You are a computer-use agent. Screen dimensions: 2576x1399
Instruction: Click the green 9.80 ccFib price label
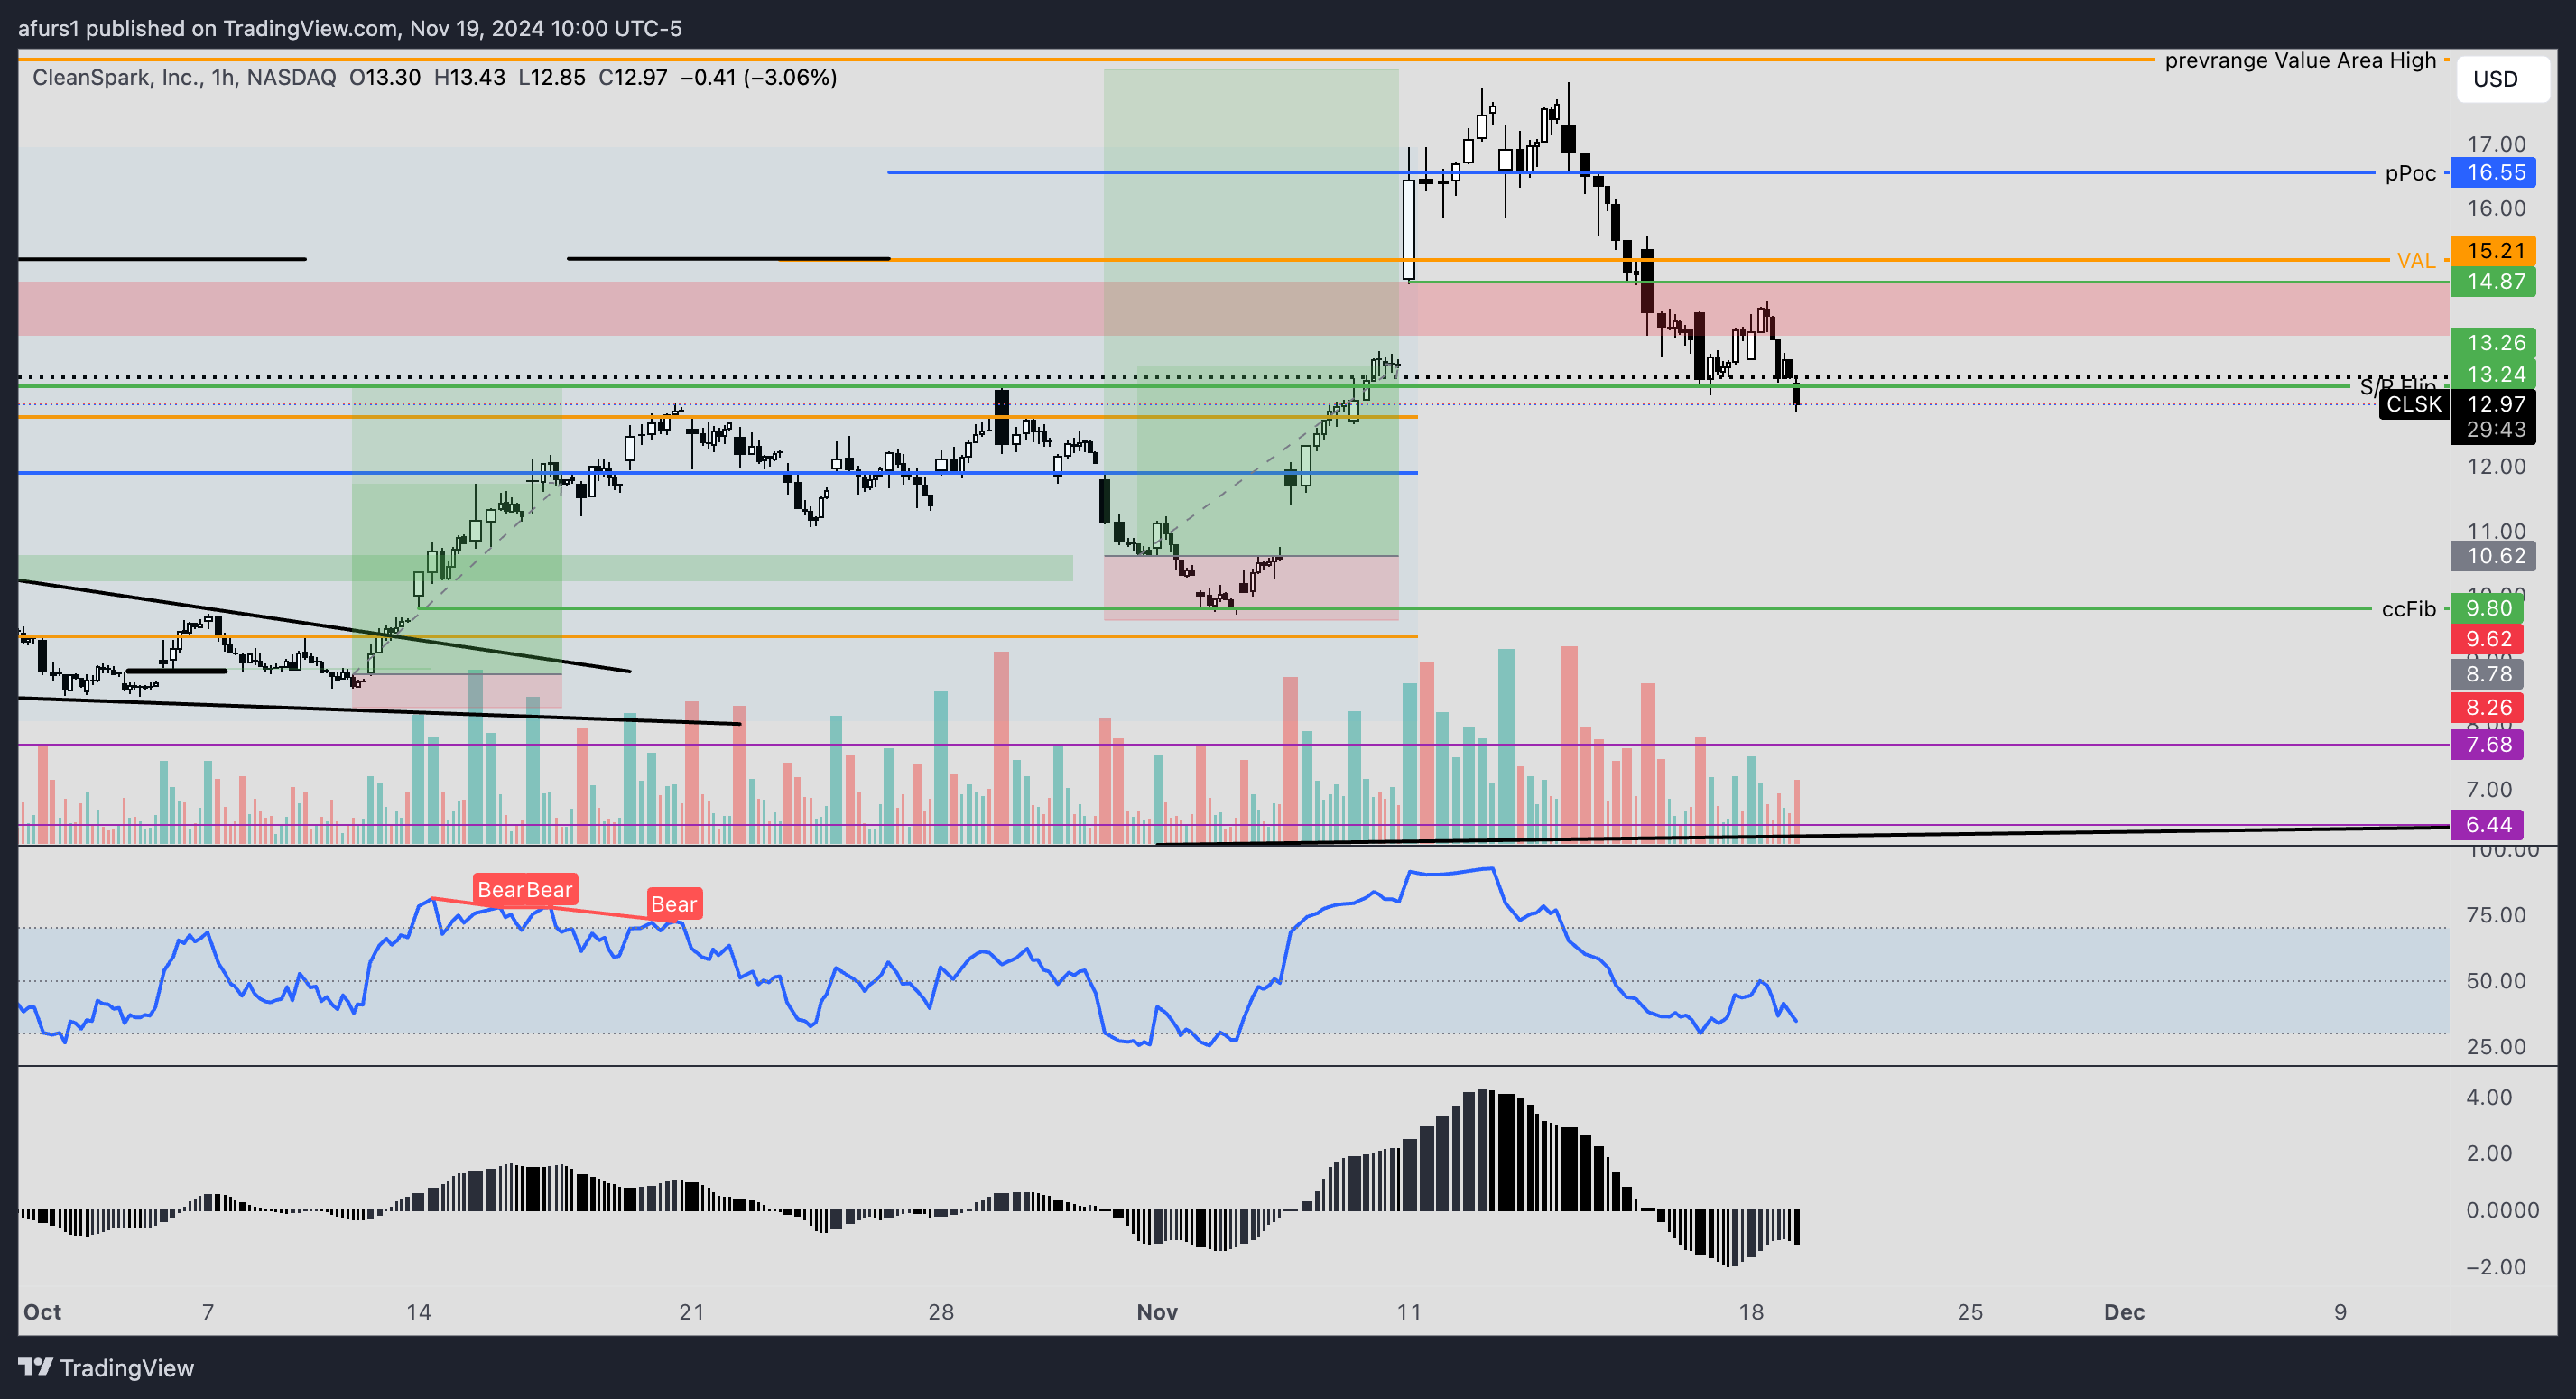[x=2488, y=608]
